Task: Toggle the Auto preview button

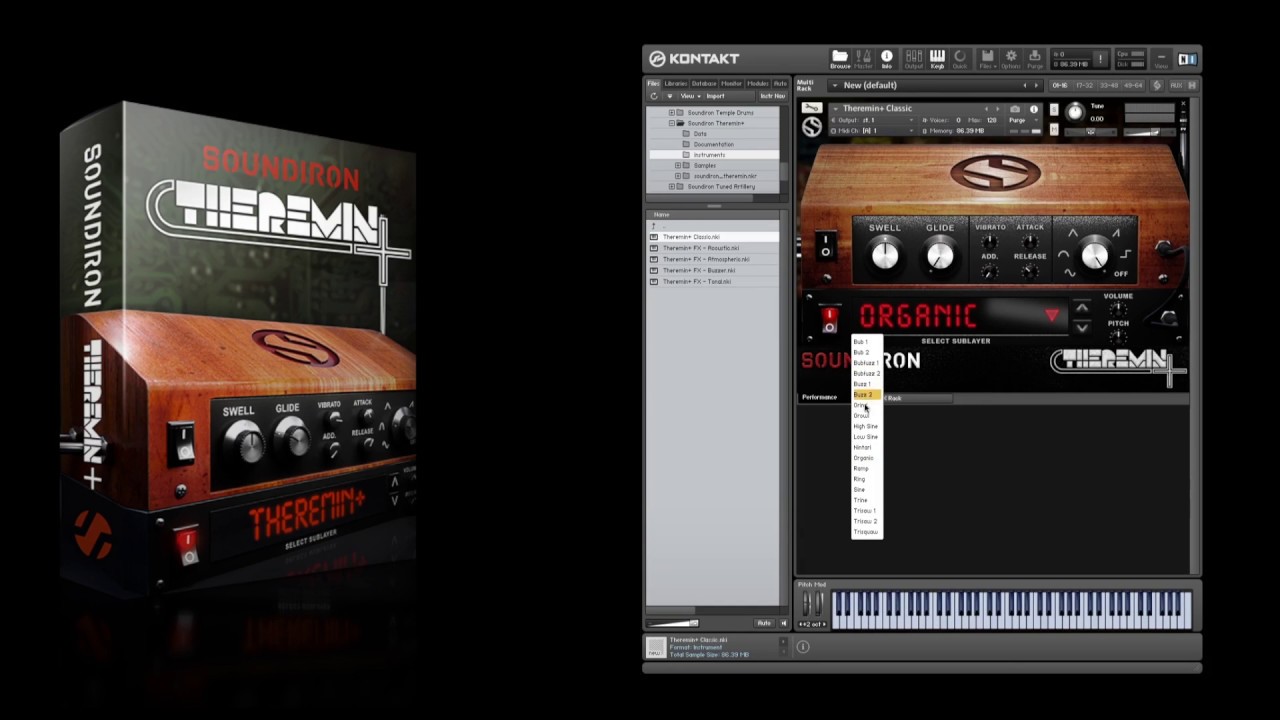Action: (x=764, y=623)
